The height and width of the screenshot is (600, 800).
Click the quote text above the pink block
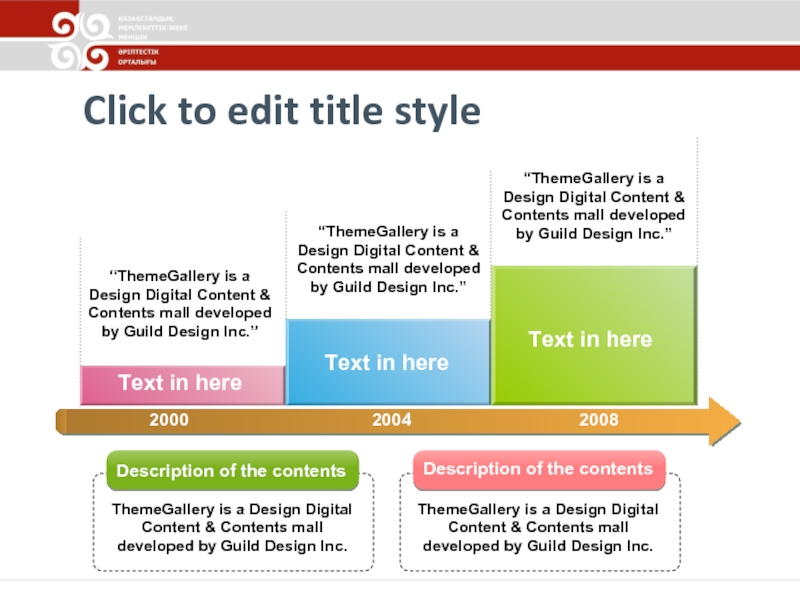click(180, 304)
